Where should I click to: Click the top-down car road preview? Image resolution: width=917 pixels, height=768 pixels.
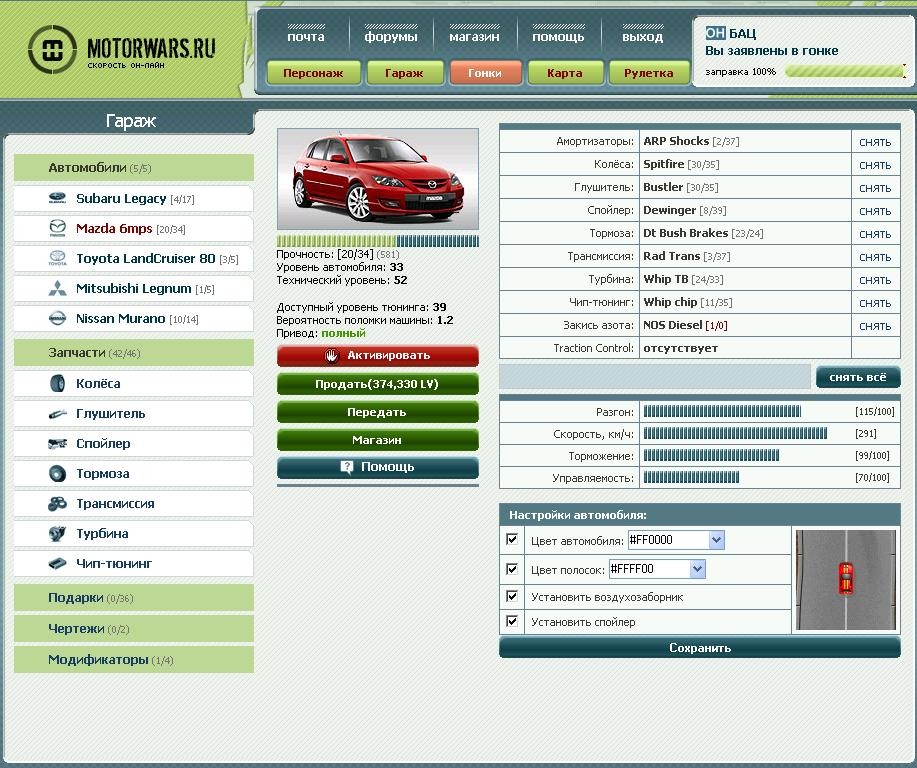(x=846, y=580)
